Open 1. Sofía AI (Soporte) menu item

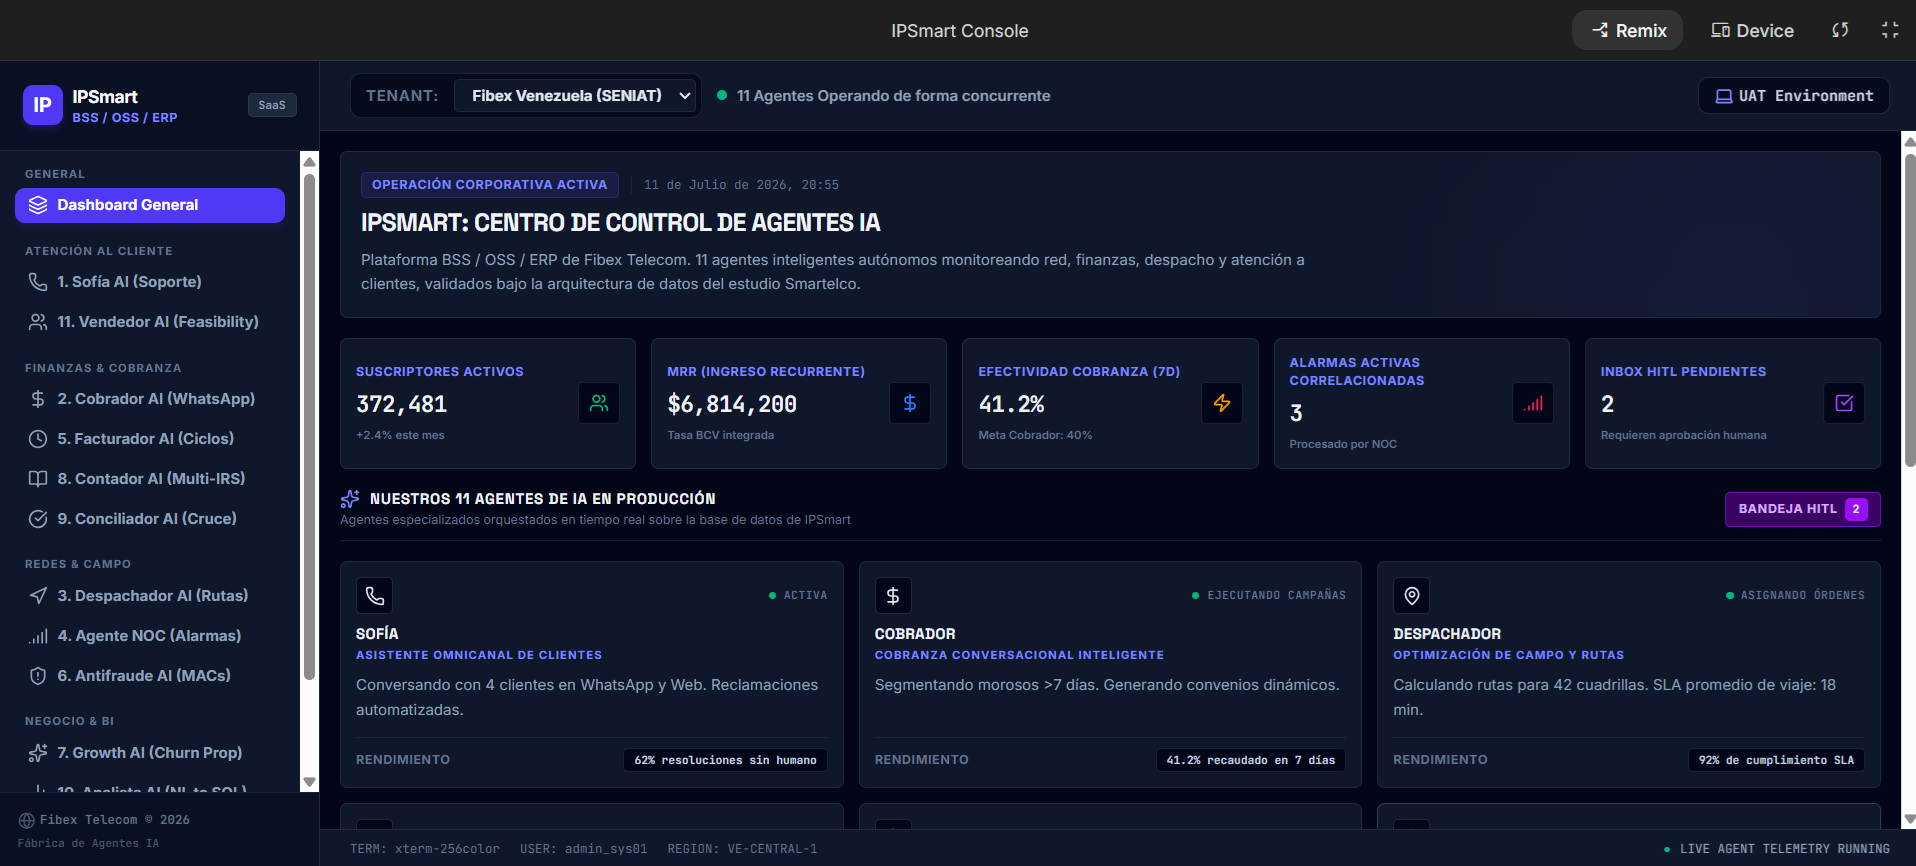tap(150, 282)
